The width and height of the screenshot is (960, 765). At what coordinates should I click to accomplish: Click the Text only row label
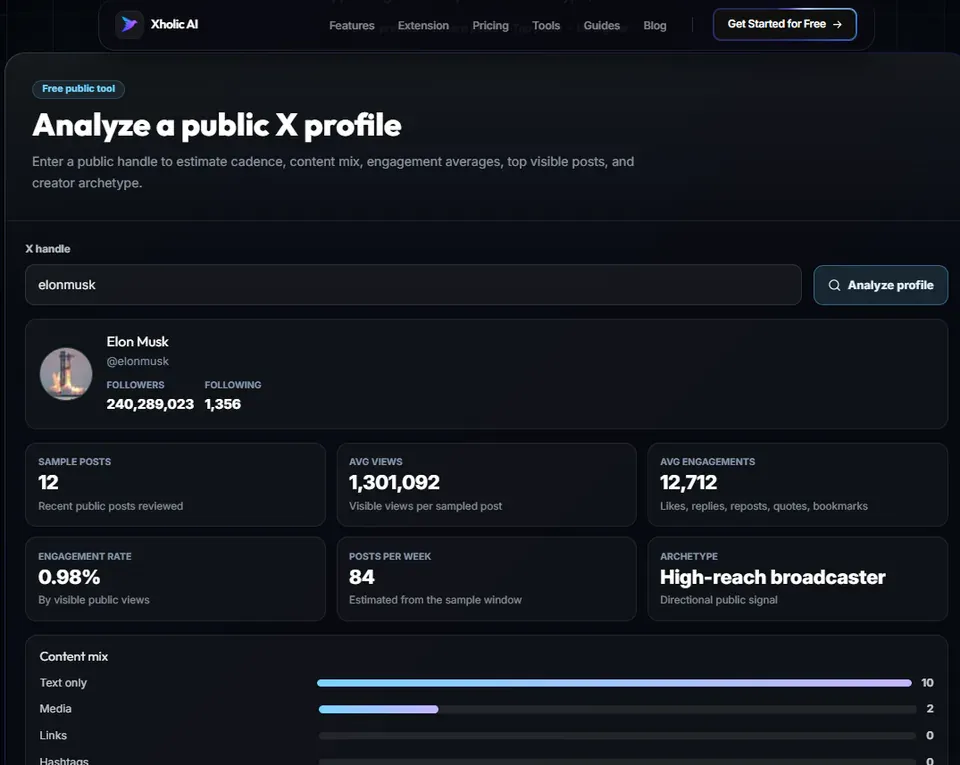click(63, 682)
